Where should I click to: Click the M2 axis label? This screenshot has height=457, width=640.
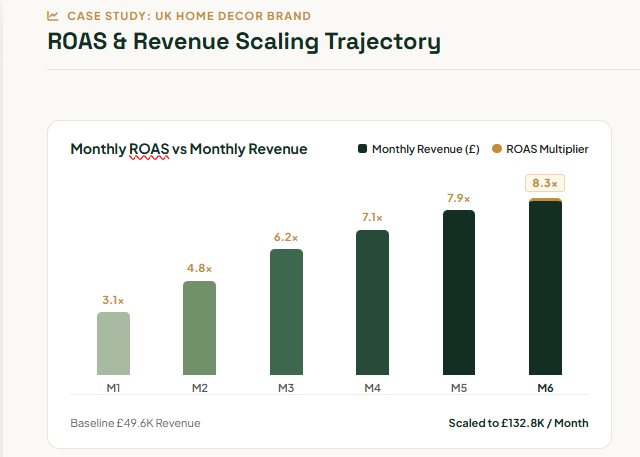[200, 388]
